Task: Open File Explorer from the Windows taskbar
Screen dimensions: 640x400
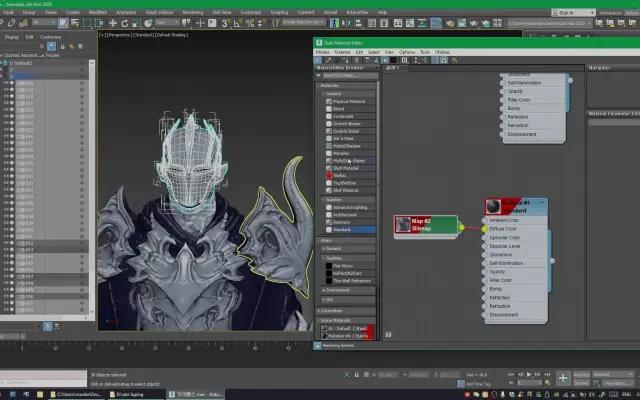Action: pyautogui.click(x=40, y=394)
